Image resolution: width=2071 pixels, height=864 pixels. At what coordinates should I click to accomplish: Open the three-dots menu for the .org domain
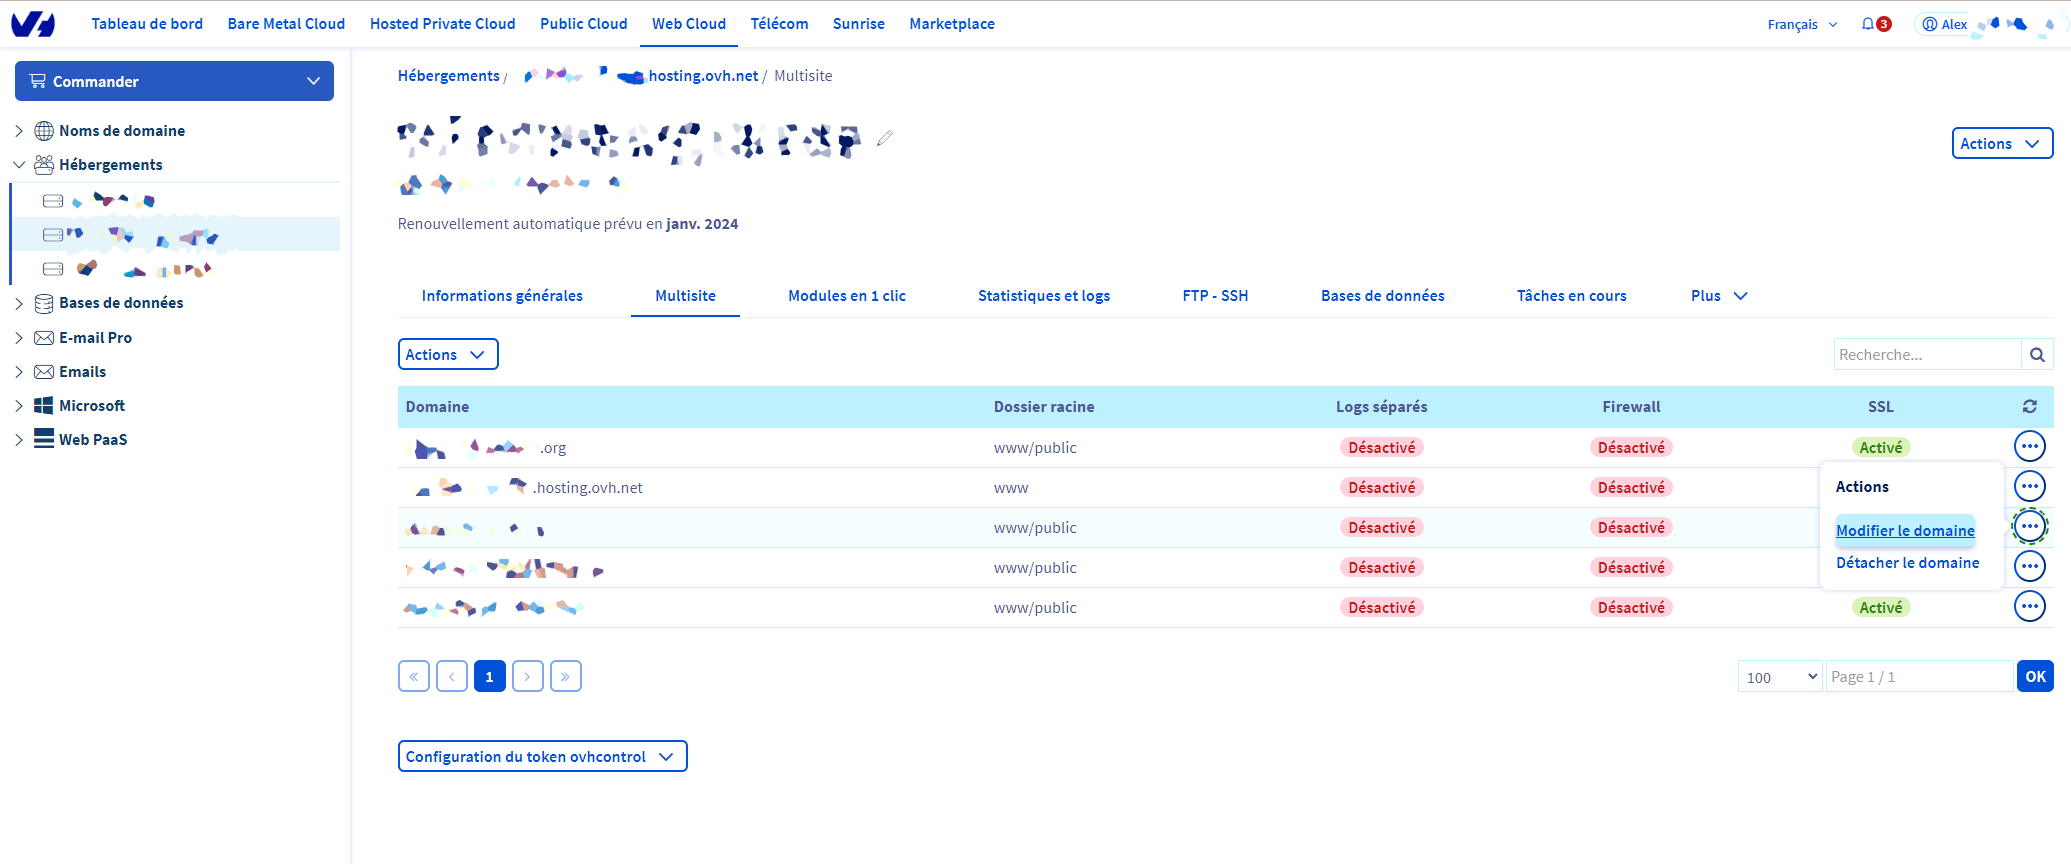click(x=2029, y=447)
